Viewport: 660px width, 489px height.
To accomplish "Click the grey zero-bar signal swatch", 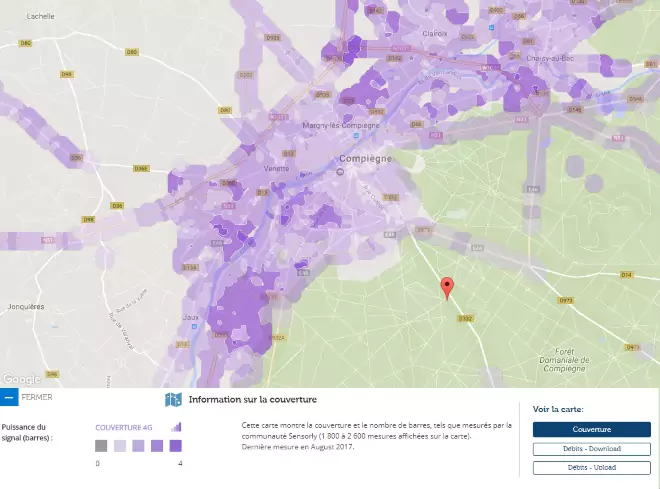I will pyautogui.click(x=101, y=446).
